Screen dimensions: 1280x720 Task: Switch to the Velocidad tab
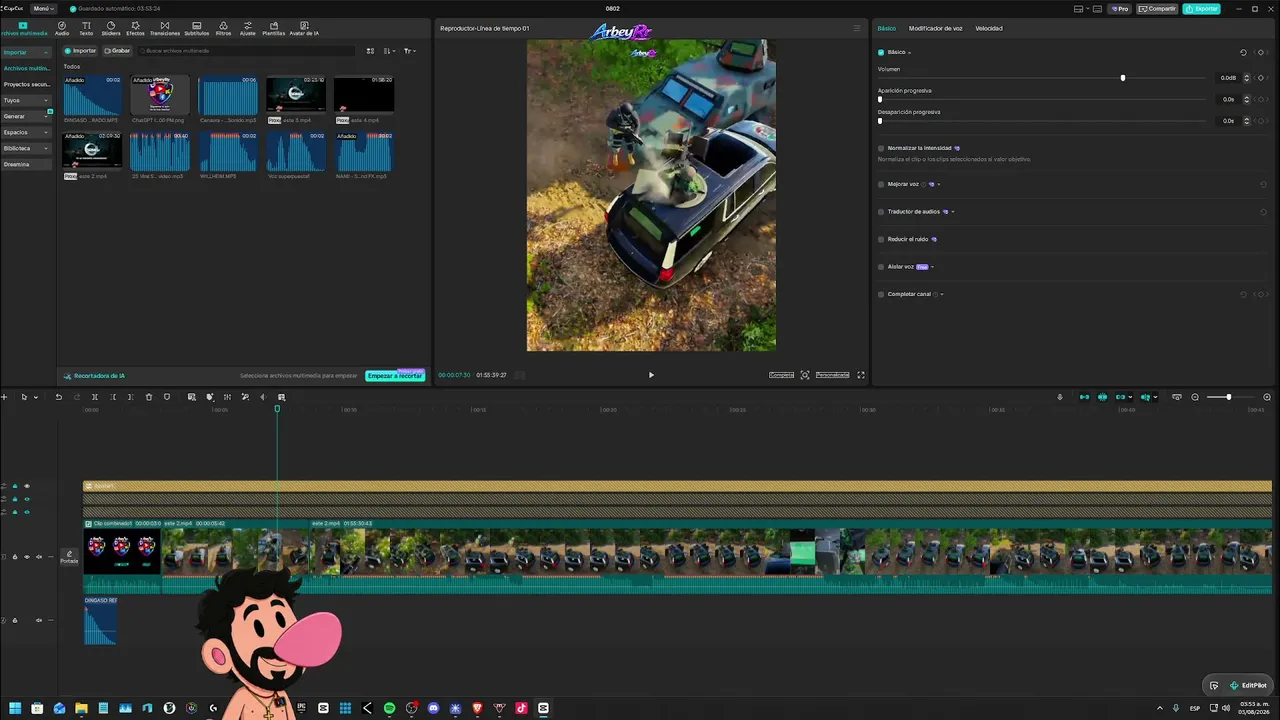tap(989, 28)
